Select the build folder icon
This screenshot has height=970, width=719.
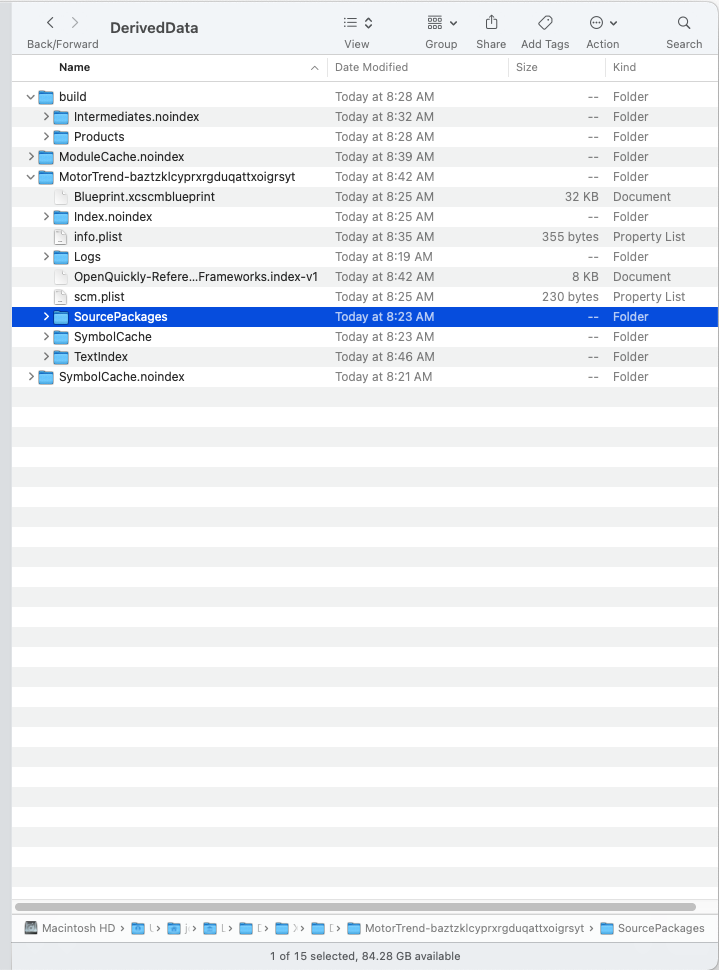[46, 97]
